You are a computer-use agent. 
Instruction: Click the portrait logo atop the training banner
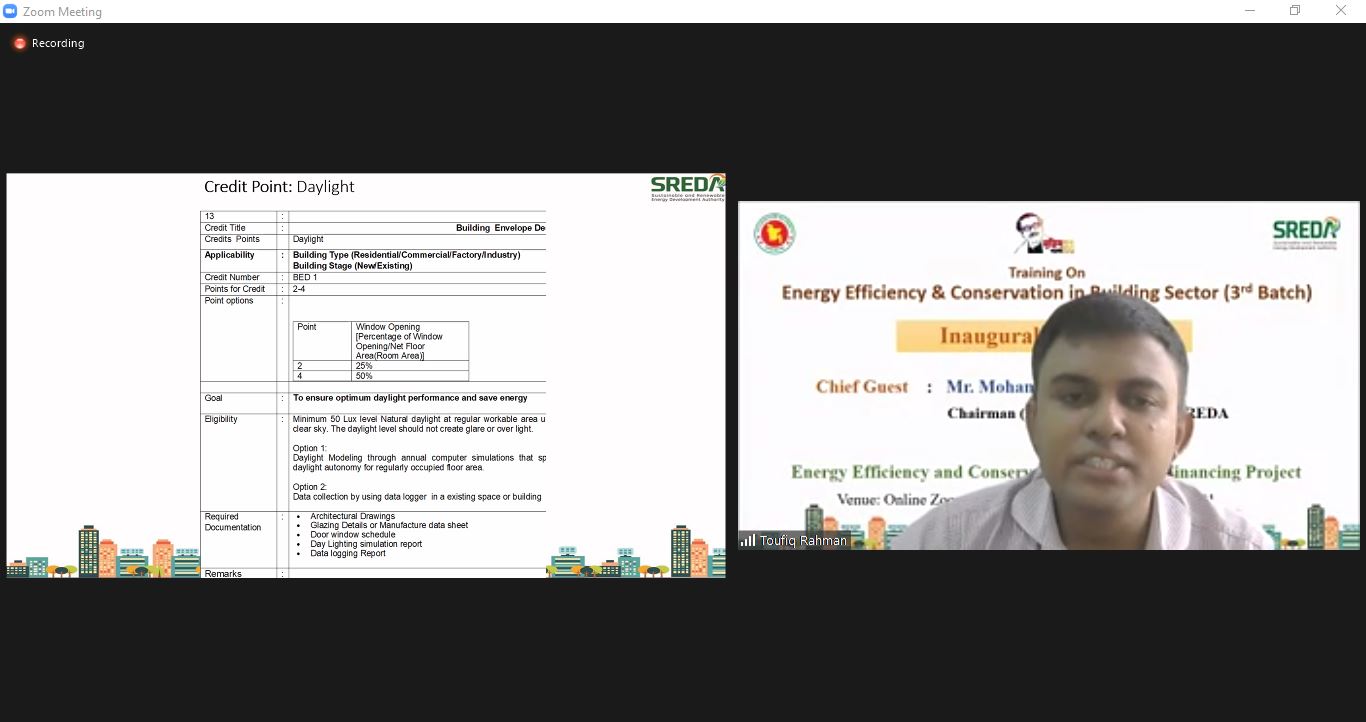click(x=1043, y=234)
